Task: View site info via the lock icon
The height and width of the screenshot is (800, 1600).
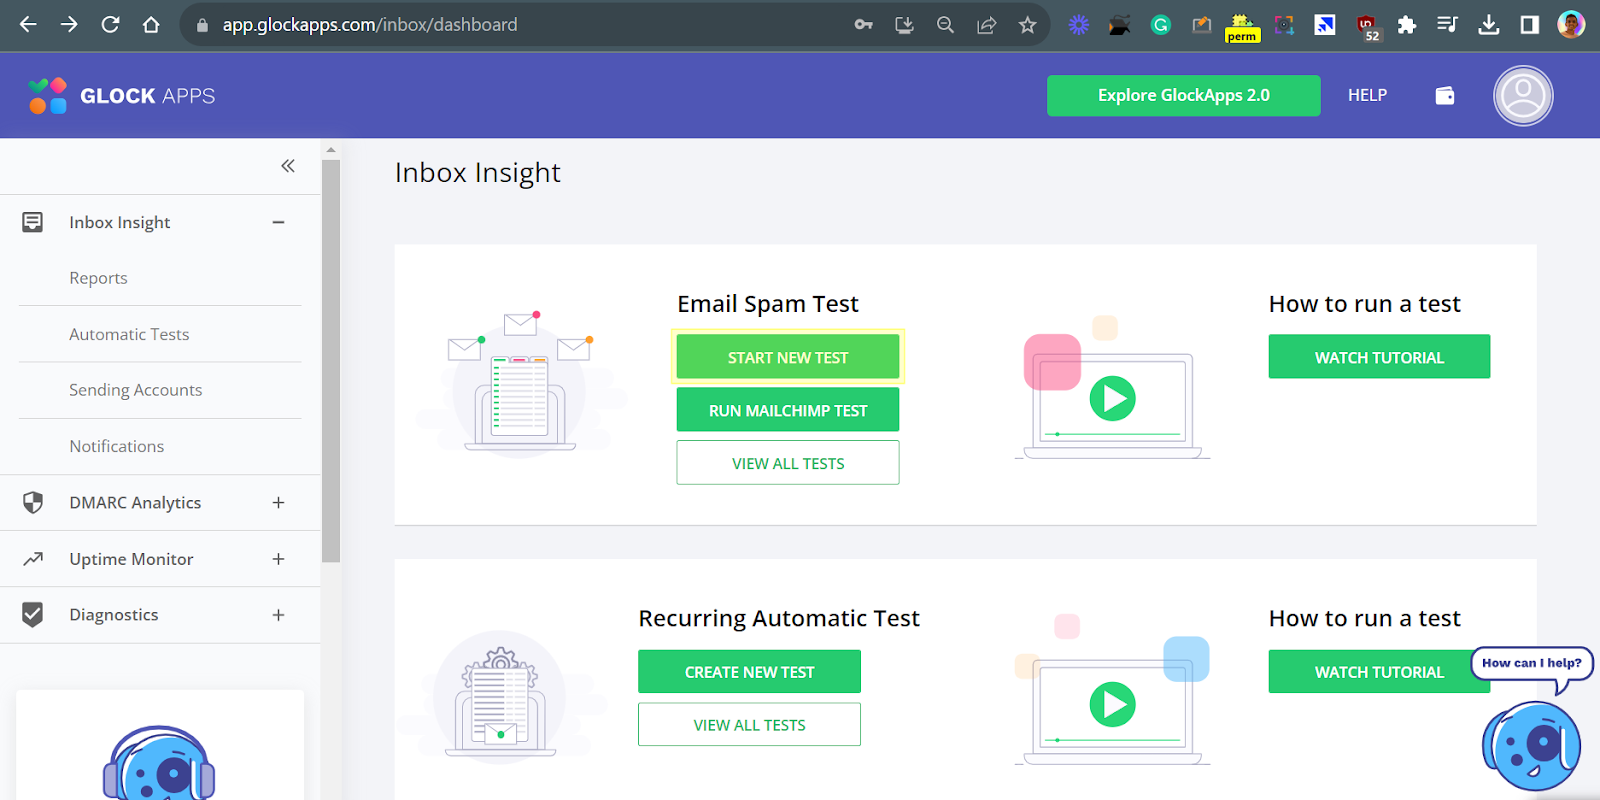Action: 202,25
